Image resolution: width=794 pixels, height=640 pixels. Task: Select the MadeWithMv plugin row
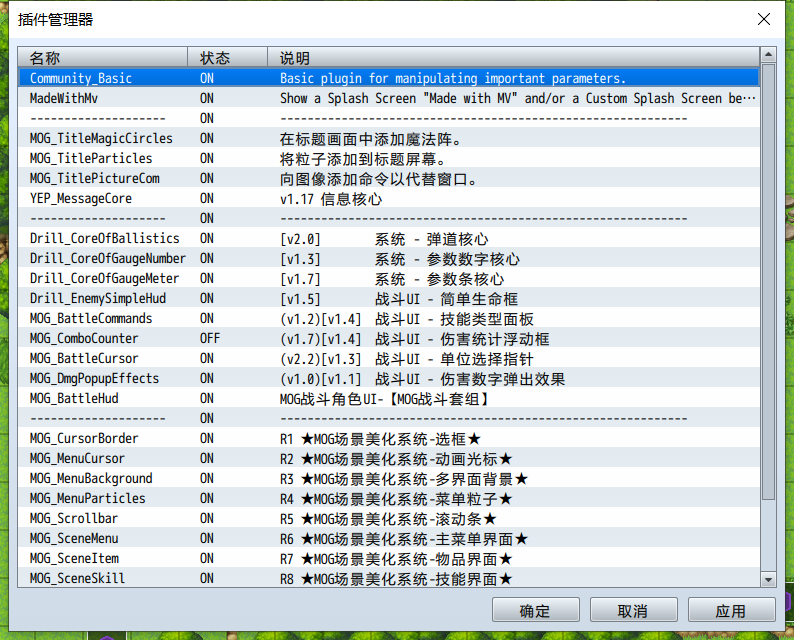coord(389,98)
